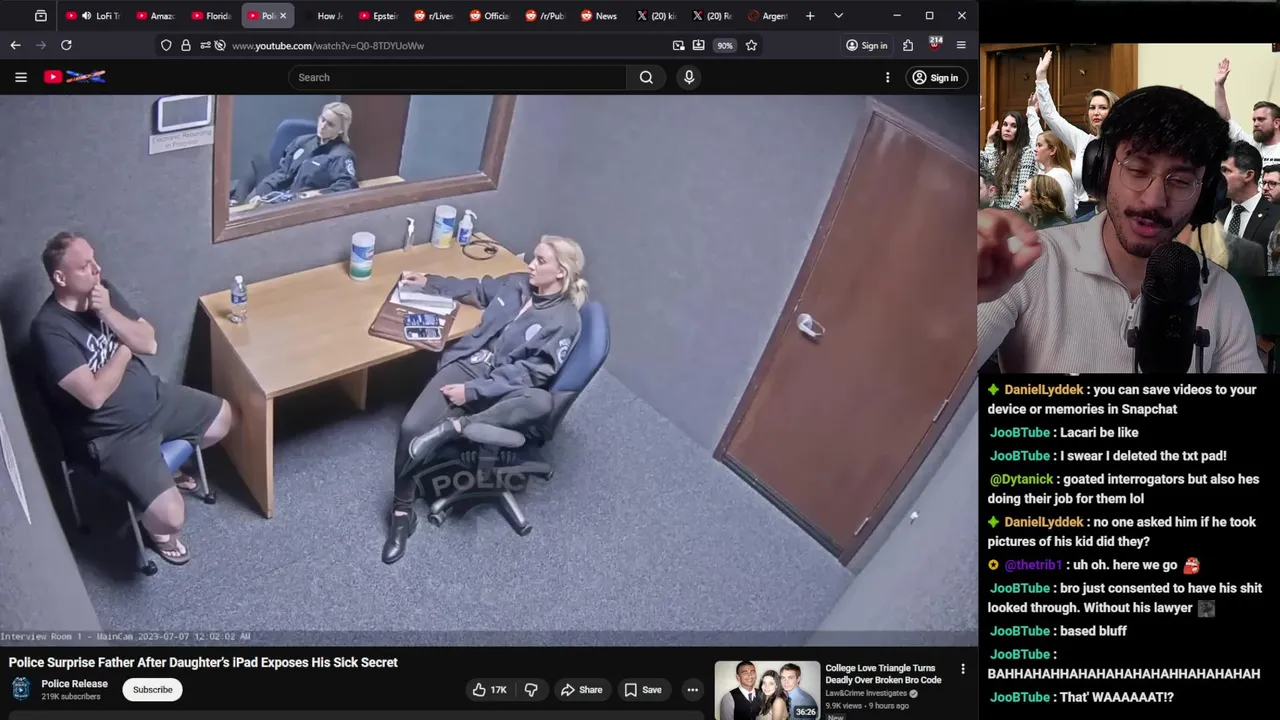Share the video
The width and height of the screenshot is (1280, 720).
click(581, 689)
